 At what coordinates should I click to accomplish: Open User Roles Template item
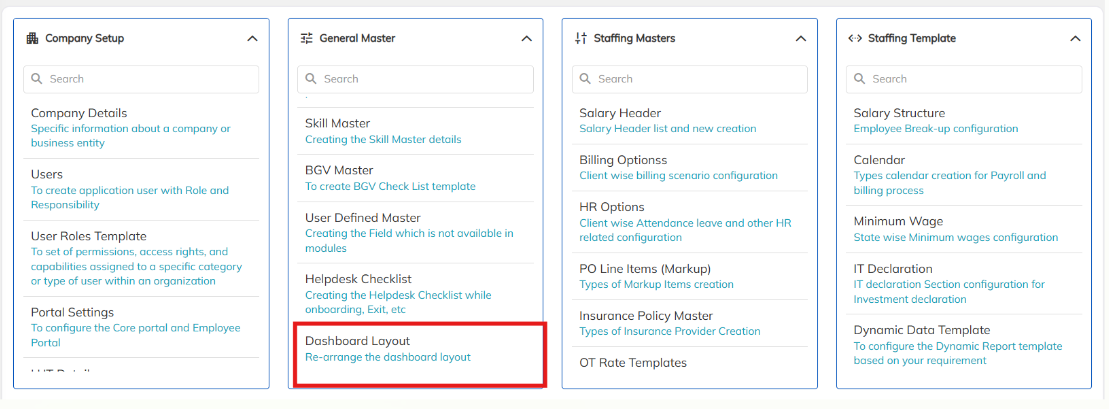pyautogui.click(x=141, y=258)
